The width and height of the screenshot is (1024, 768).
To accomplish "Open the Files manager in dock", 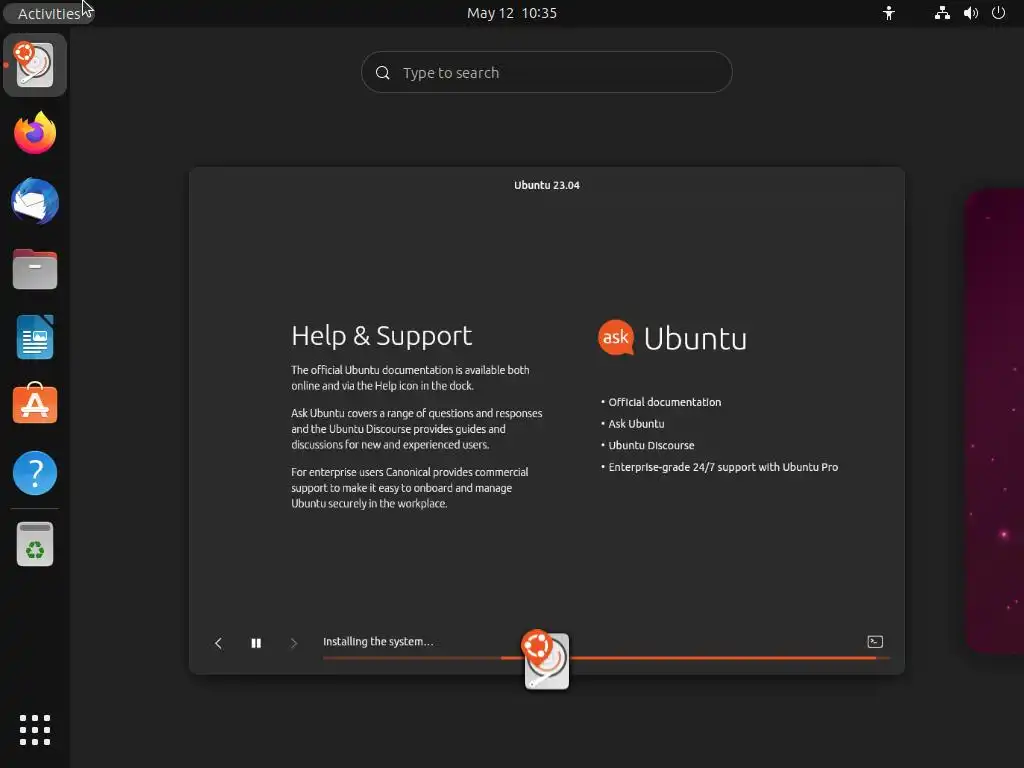I will tap(35, 269).
